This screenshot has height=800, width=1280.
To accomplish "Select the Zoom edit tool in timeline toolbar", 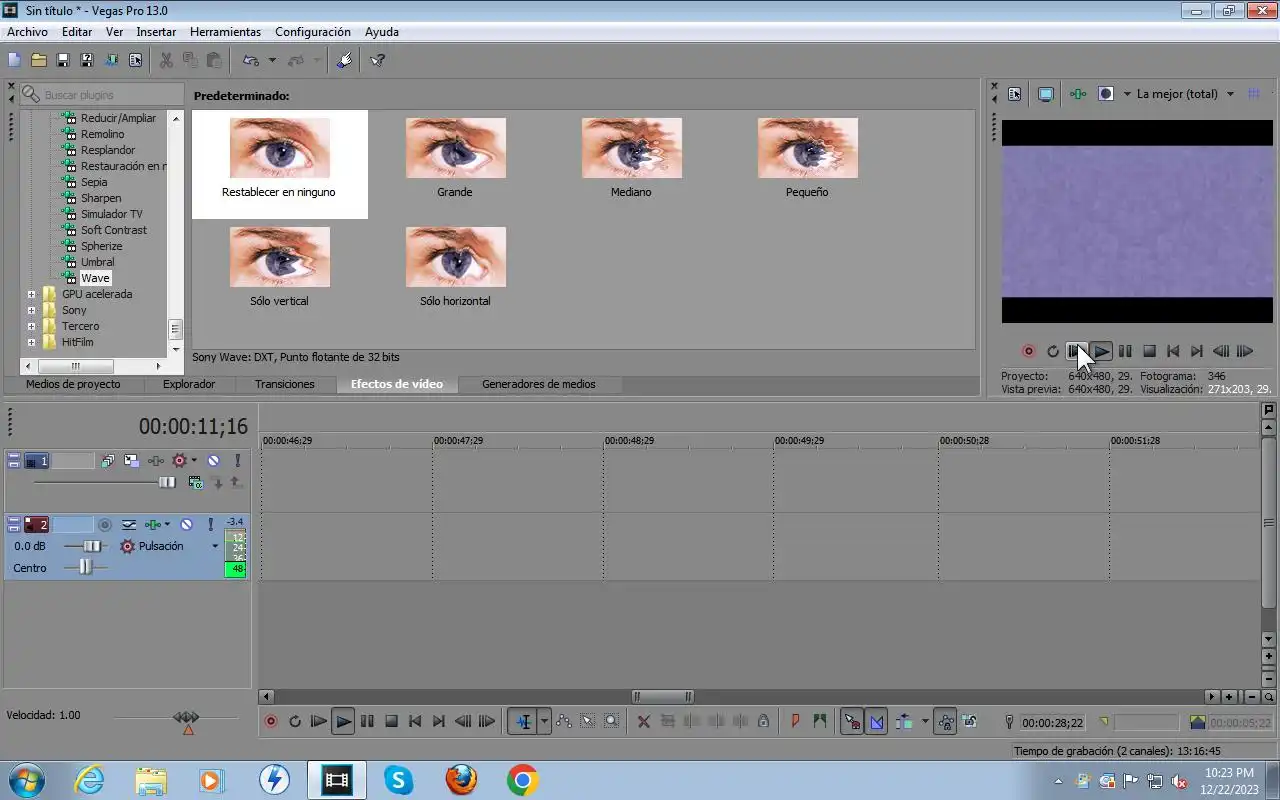I will tap(611, 721).
